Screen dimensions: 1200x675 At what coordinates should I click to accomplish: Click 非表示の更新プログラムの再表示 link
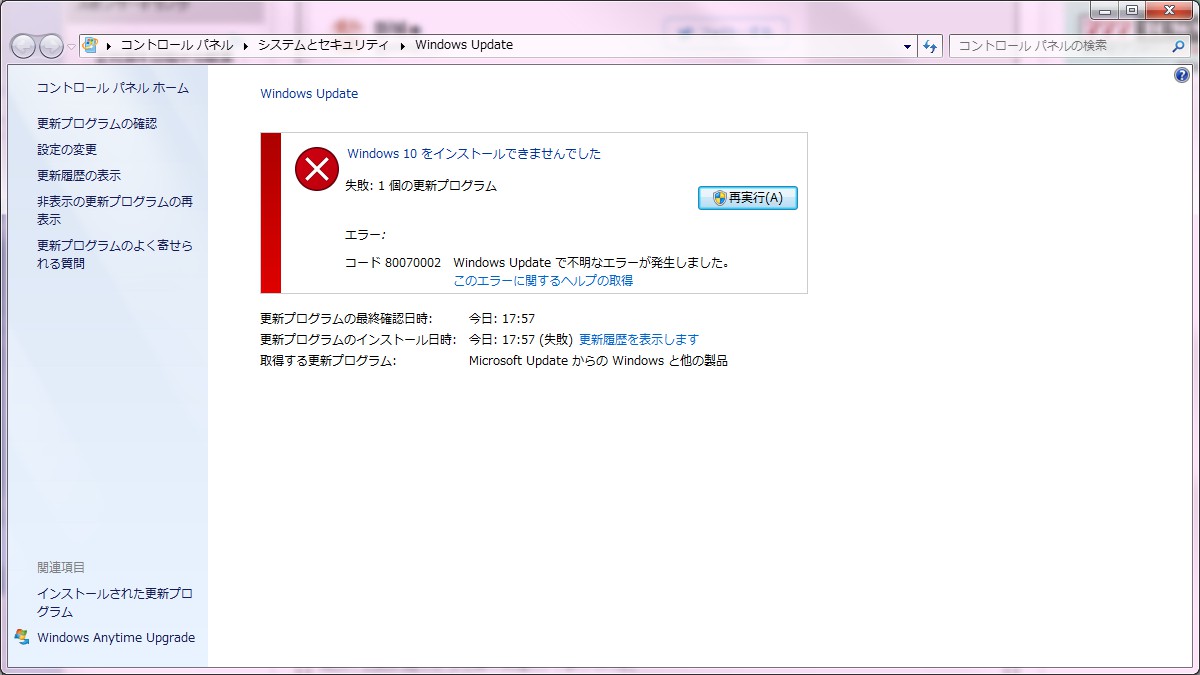(115, 210)
